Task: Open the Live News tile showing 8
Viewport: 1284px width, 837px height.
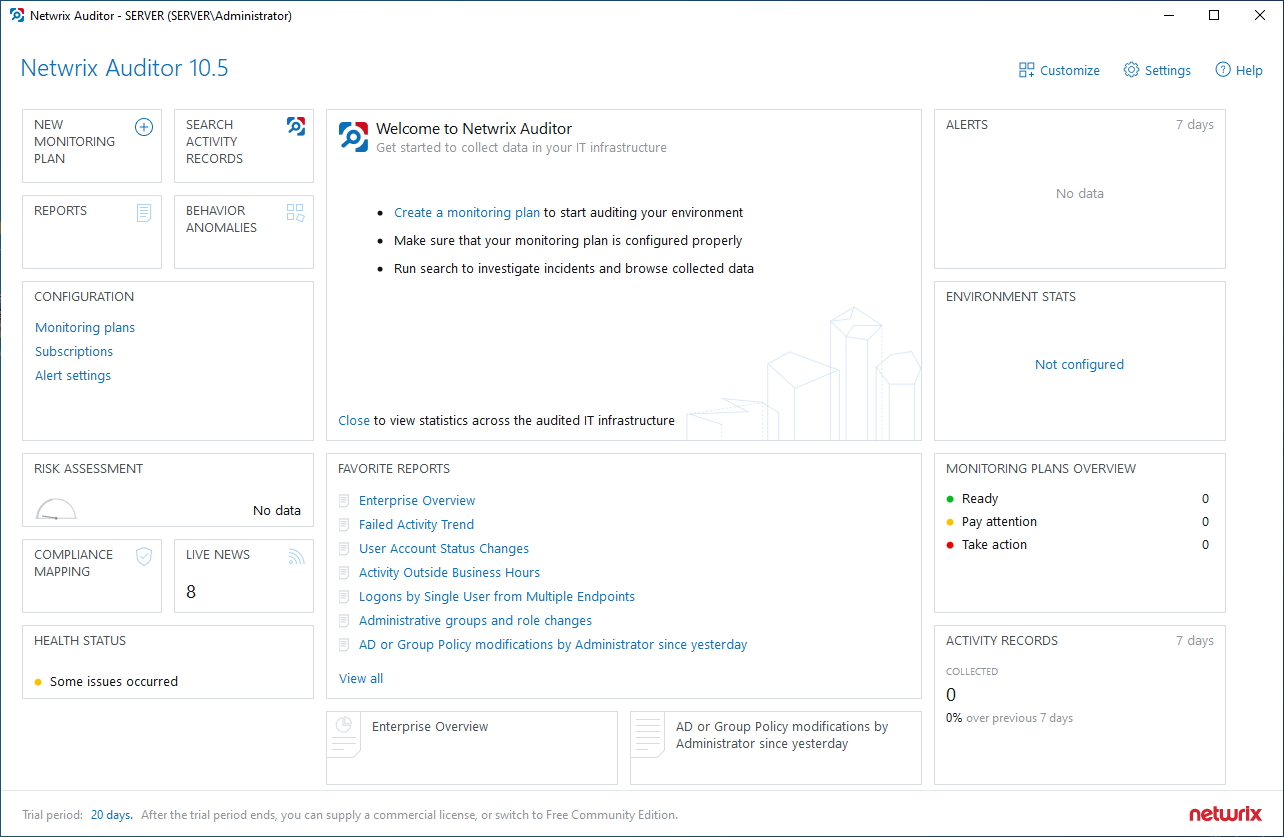Action: (244, 576)
